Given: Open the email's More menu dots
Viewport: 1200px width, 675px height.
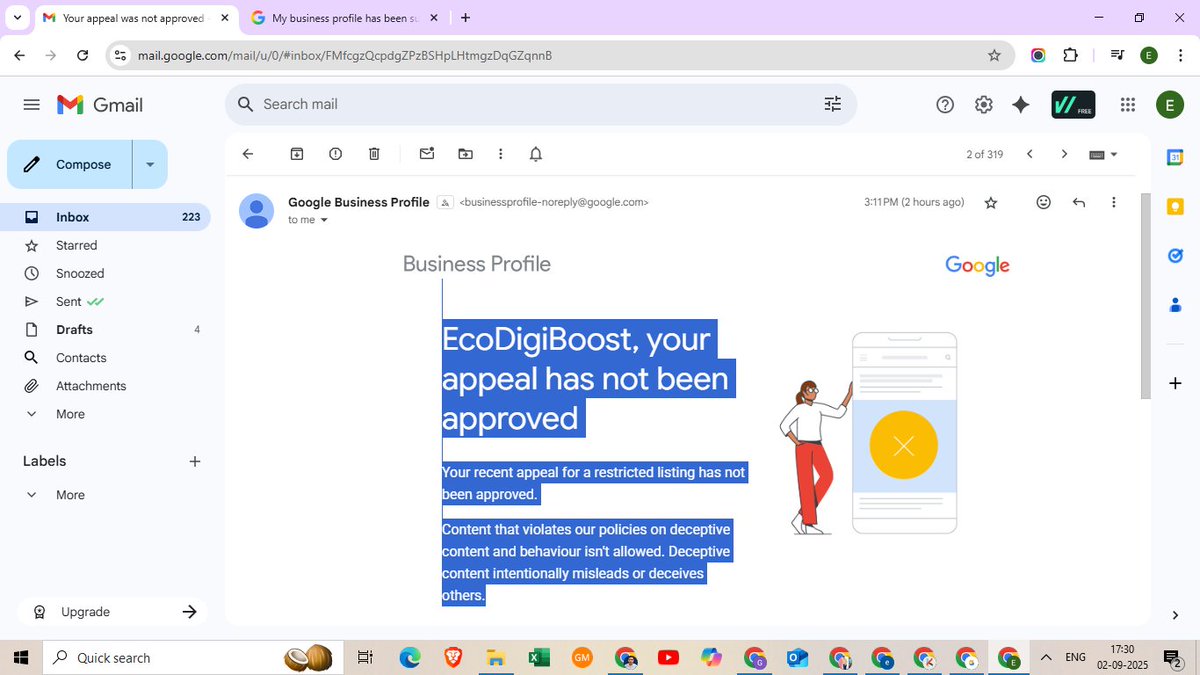Looking at the screenshot, I should pos(1114,202).
